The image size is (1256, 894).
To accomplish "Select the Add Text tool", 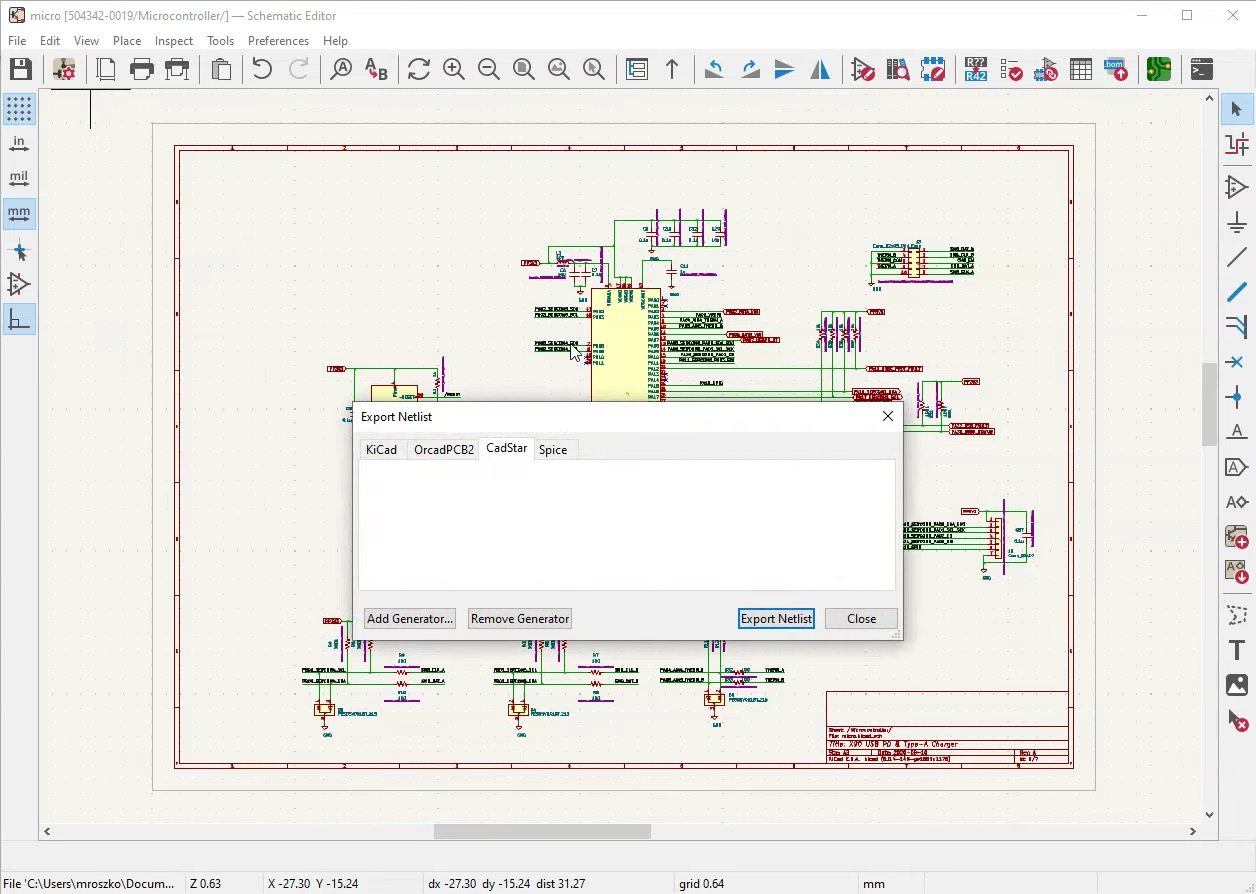I will (1237, 650).
